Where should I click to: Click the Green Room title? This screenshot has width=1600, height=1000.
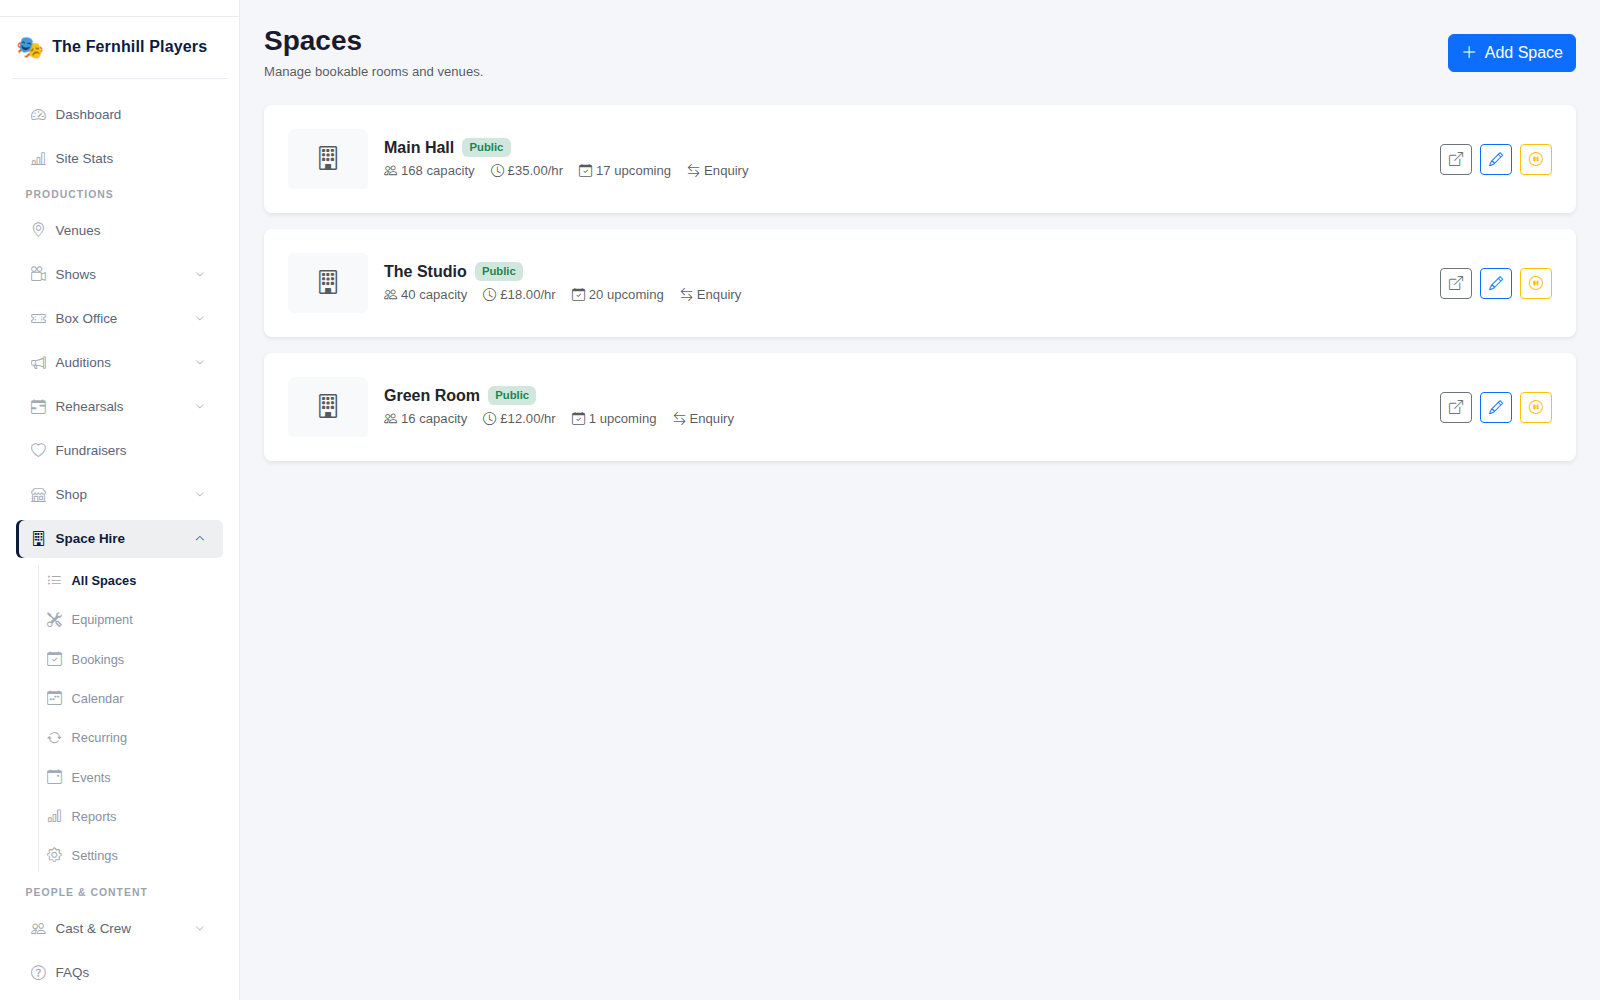click(x=432, y=395)
